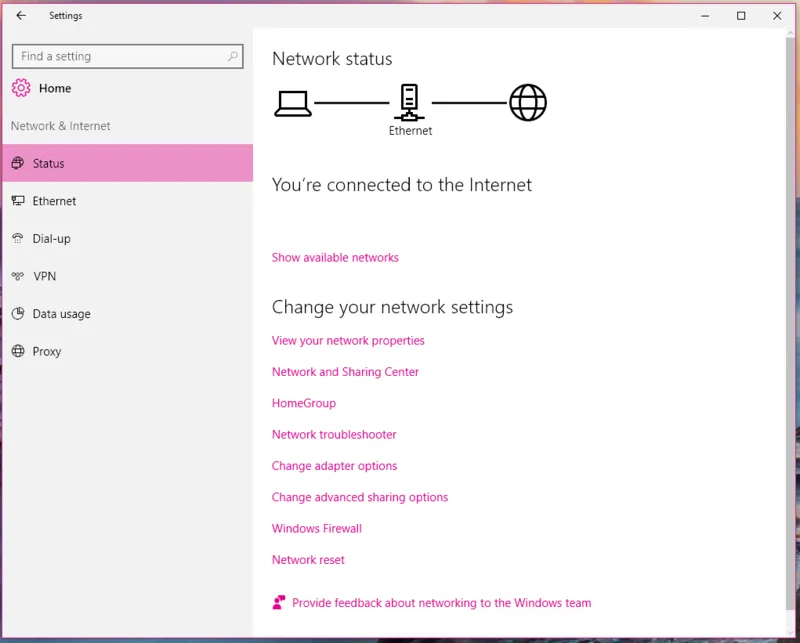Focus the Find a setting search box
Screen dimensions: 800x643
pos(120,56)
